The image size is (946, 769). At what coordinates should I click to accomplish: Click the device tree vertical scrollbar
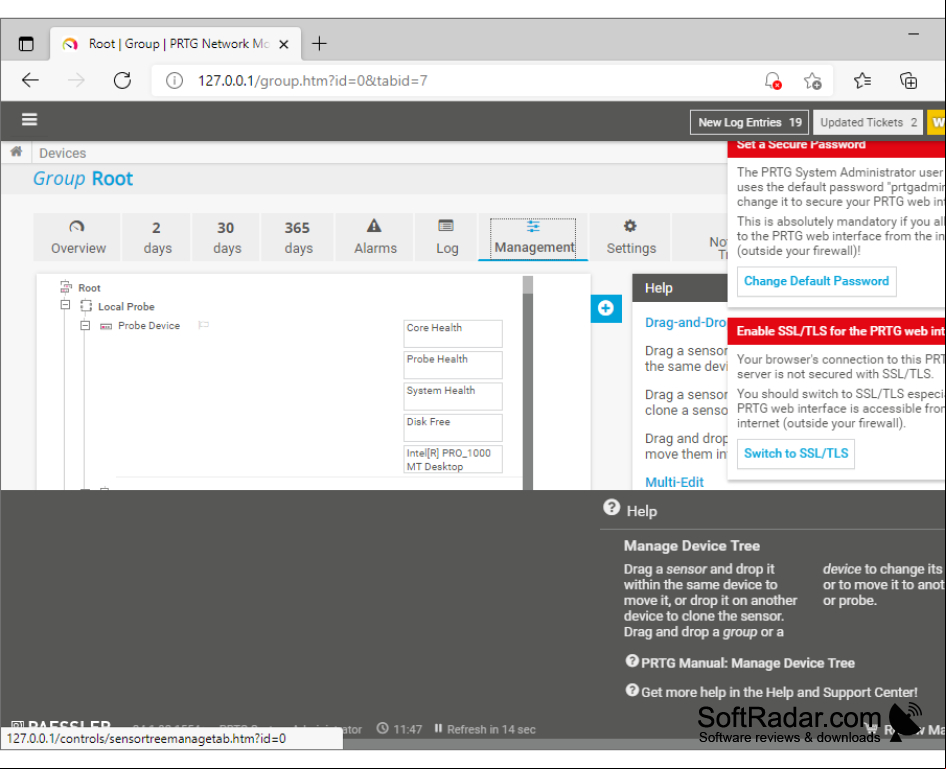point(528,383)
